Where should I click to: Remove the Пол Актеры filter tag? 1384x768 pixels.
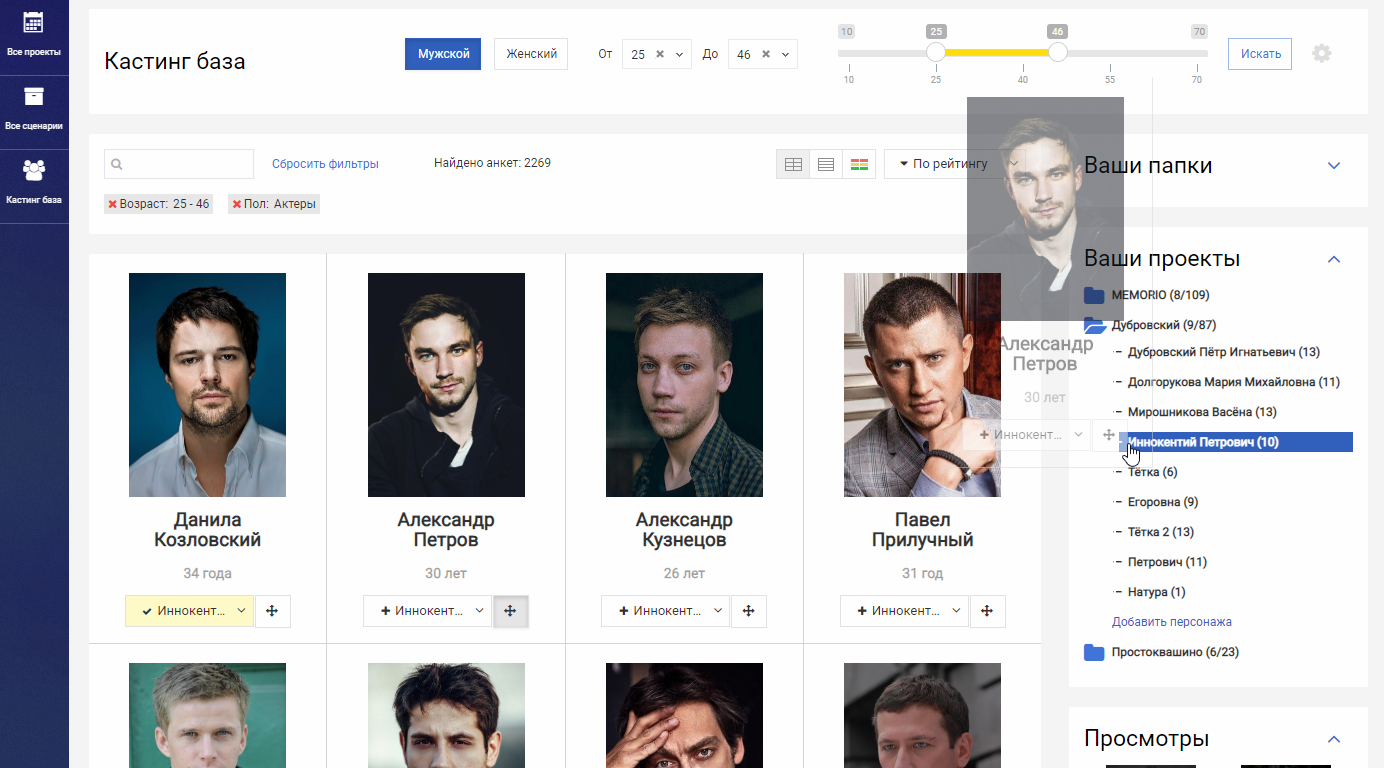(237, 204)
